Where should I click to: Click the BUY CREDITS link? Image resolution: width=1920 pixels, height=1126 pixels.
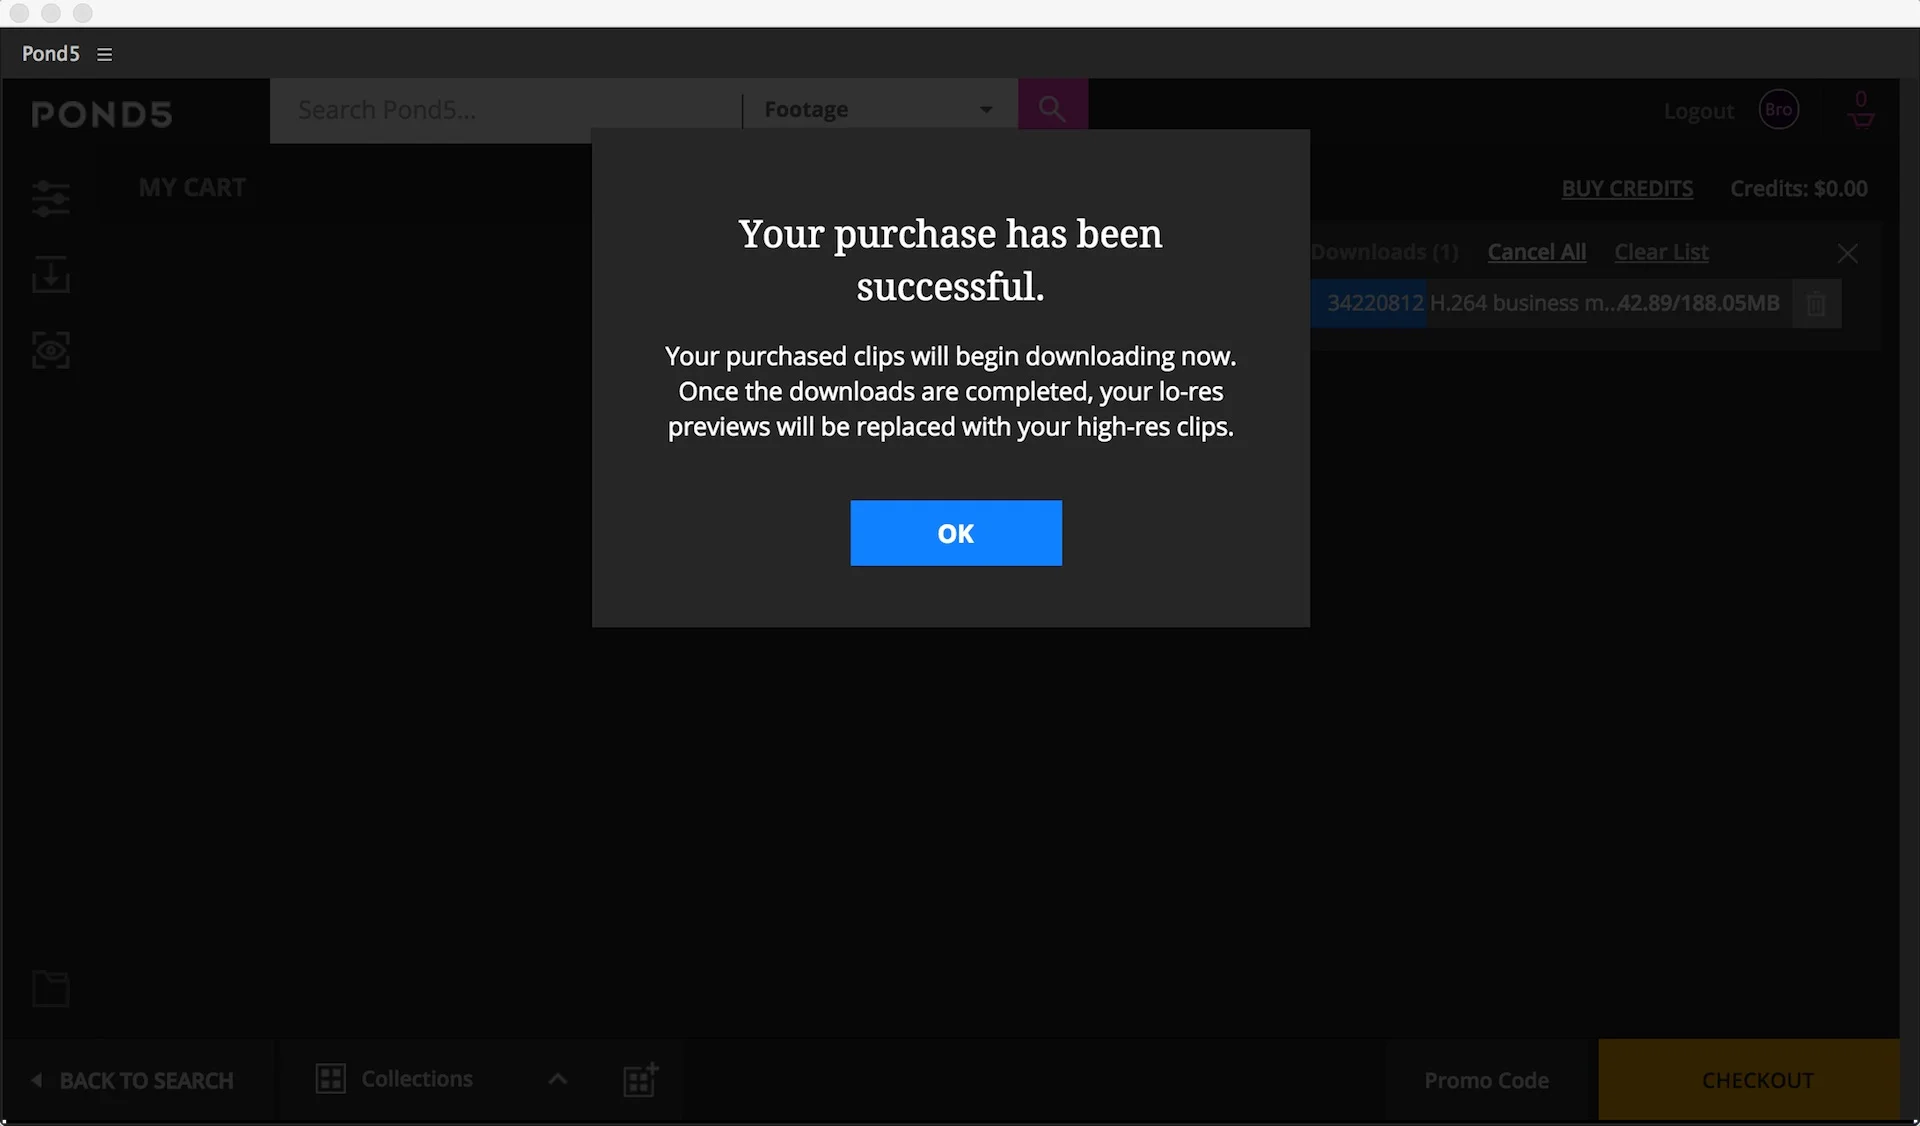click(x=1627, y=188)
